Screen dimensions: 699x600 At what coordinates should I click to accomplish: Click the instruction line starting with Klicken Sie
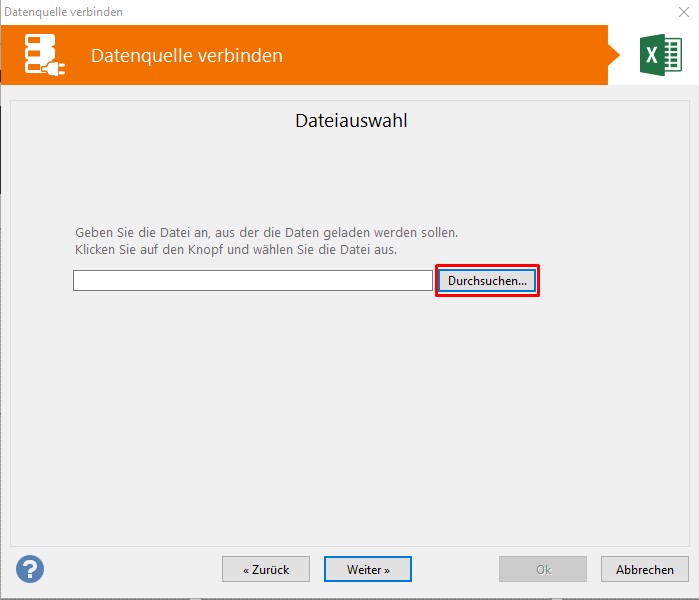(x=236, y=249)
